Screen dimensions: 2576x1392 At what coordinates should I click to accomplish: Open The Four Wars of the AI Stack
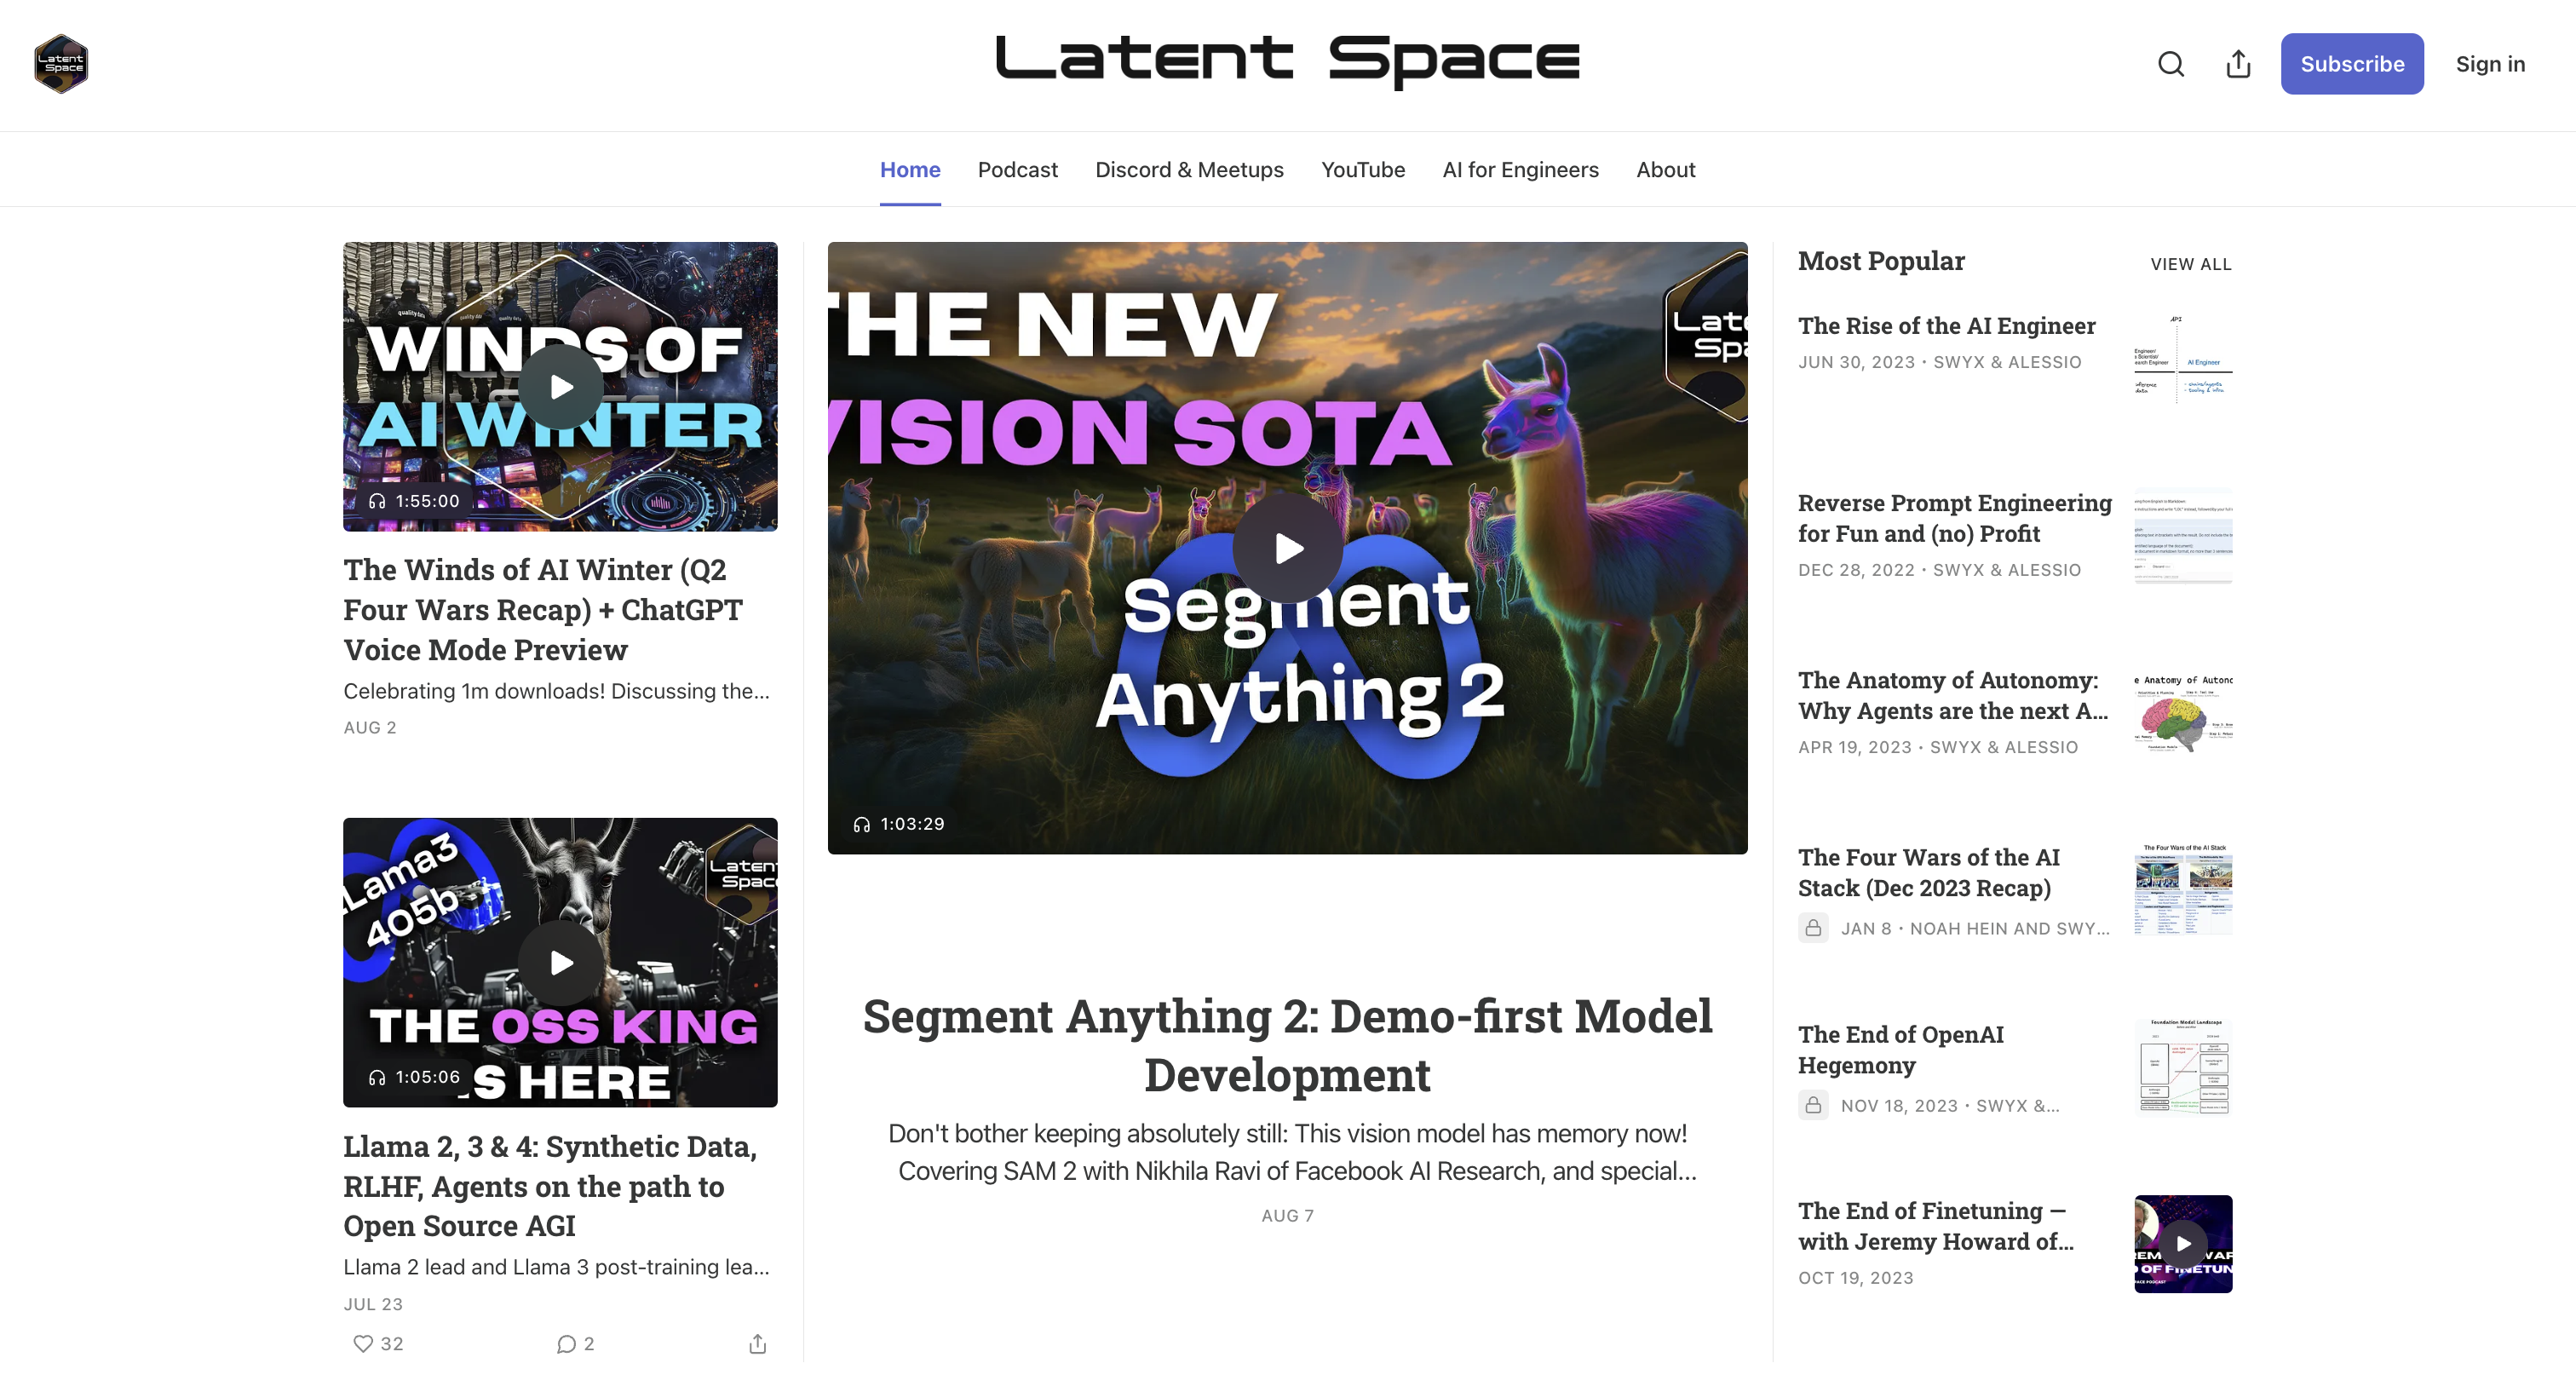(1928, 872)
